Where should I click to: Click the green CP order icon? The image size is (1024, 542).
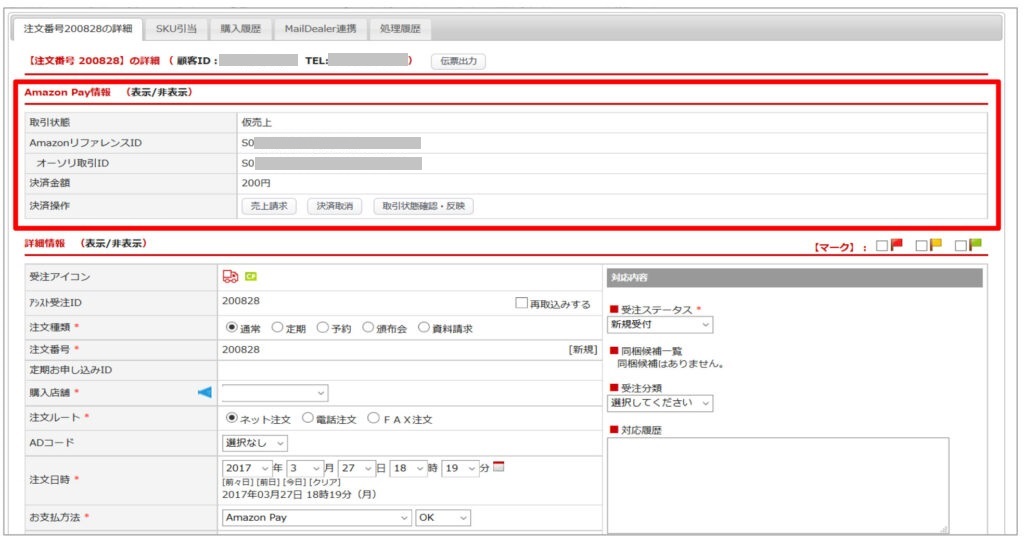tap(251, 277)
